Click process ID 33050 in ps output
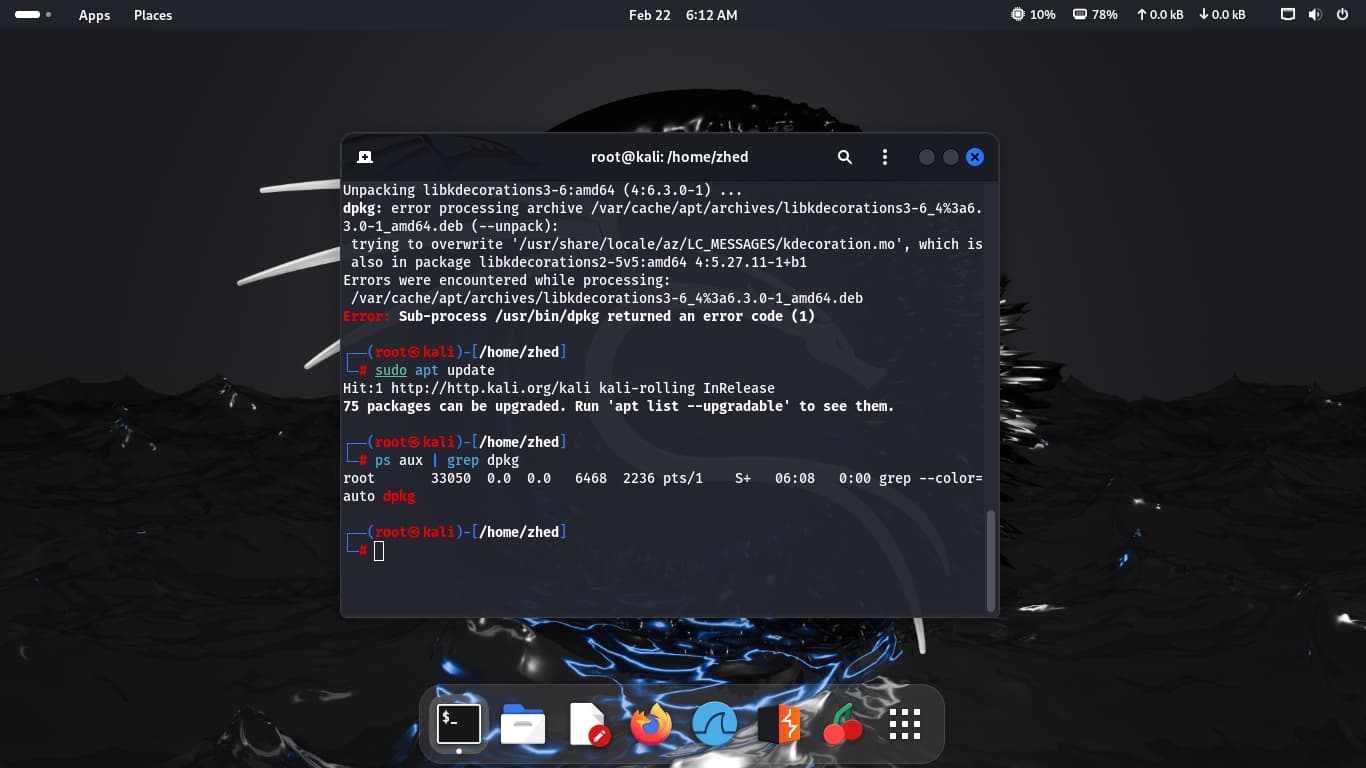This screenshot has width=1366, height=768. pos(451,478)
